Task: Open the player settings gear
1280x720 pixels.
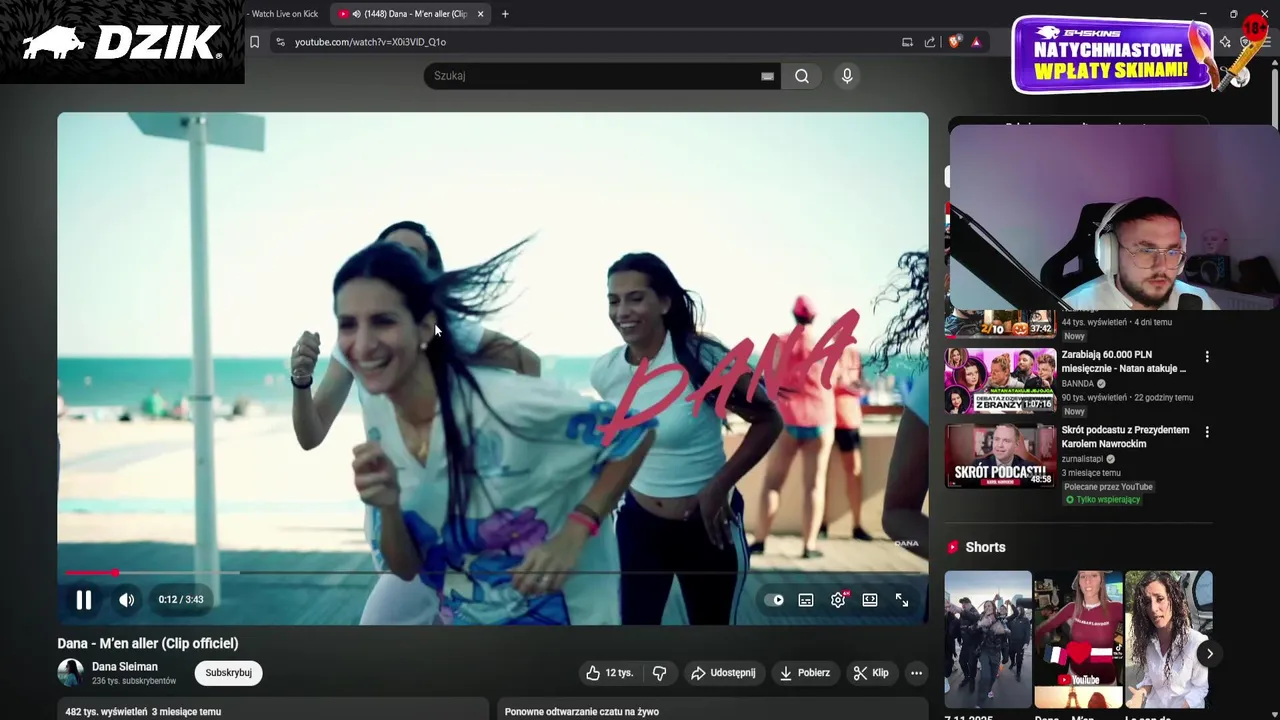Action: click(x=838, y=600)
